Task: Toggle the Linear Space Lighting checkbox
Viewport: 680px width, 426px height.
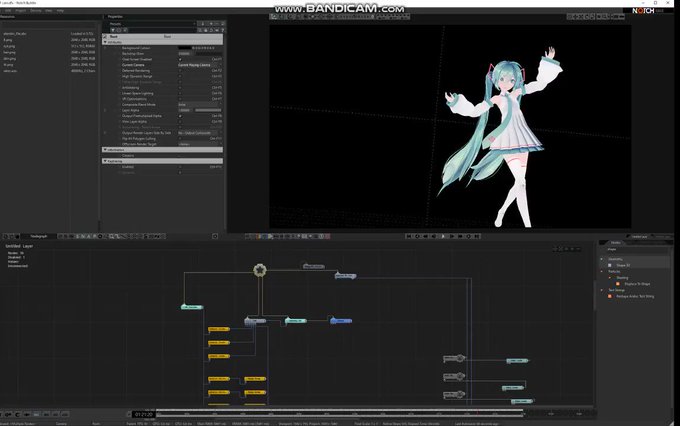Action: [x=180, y=93]
